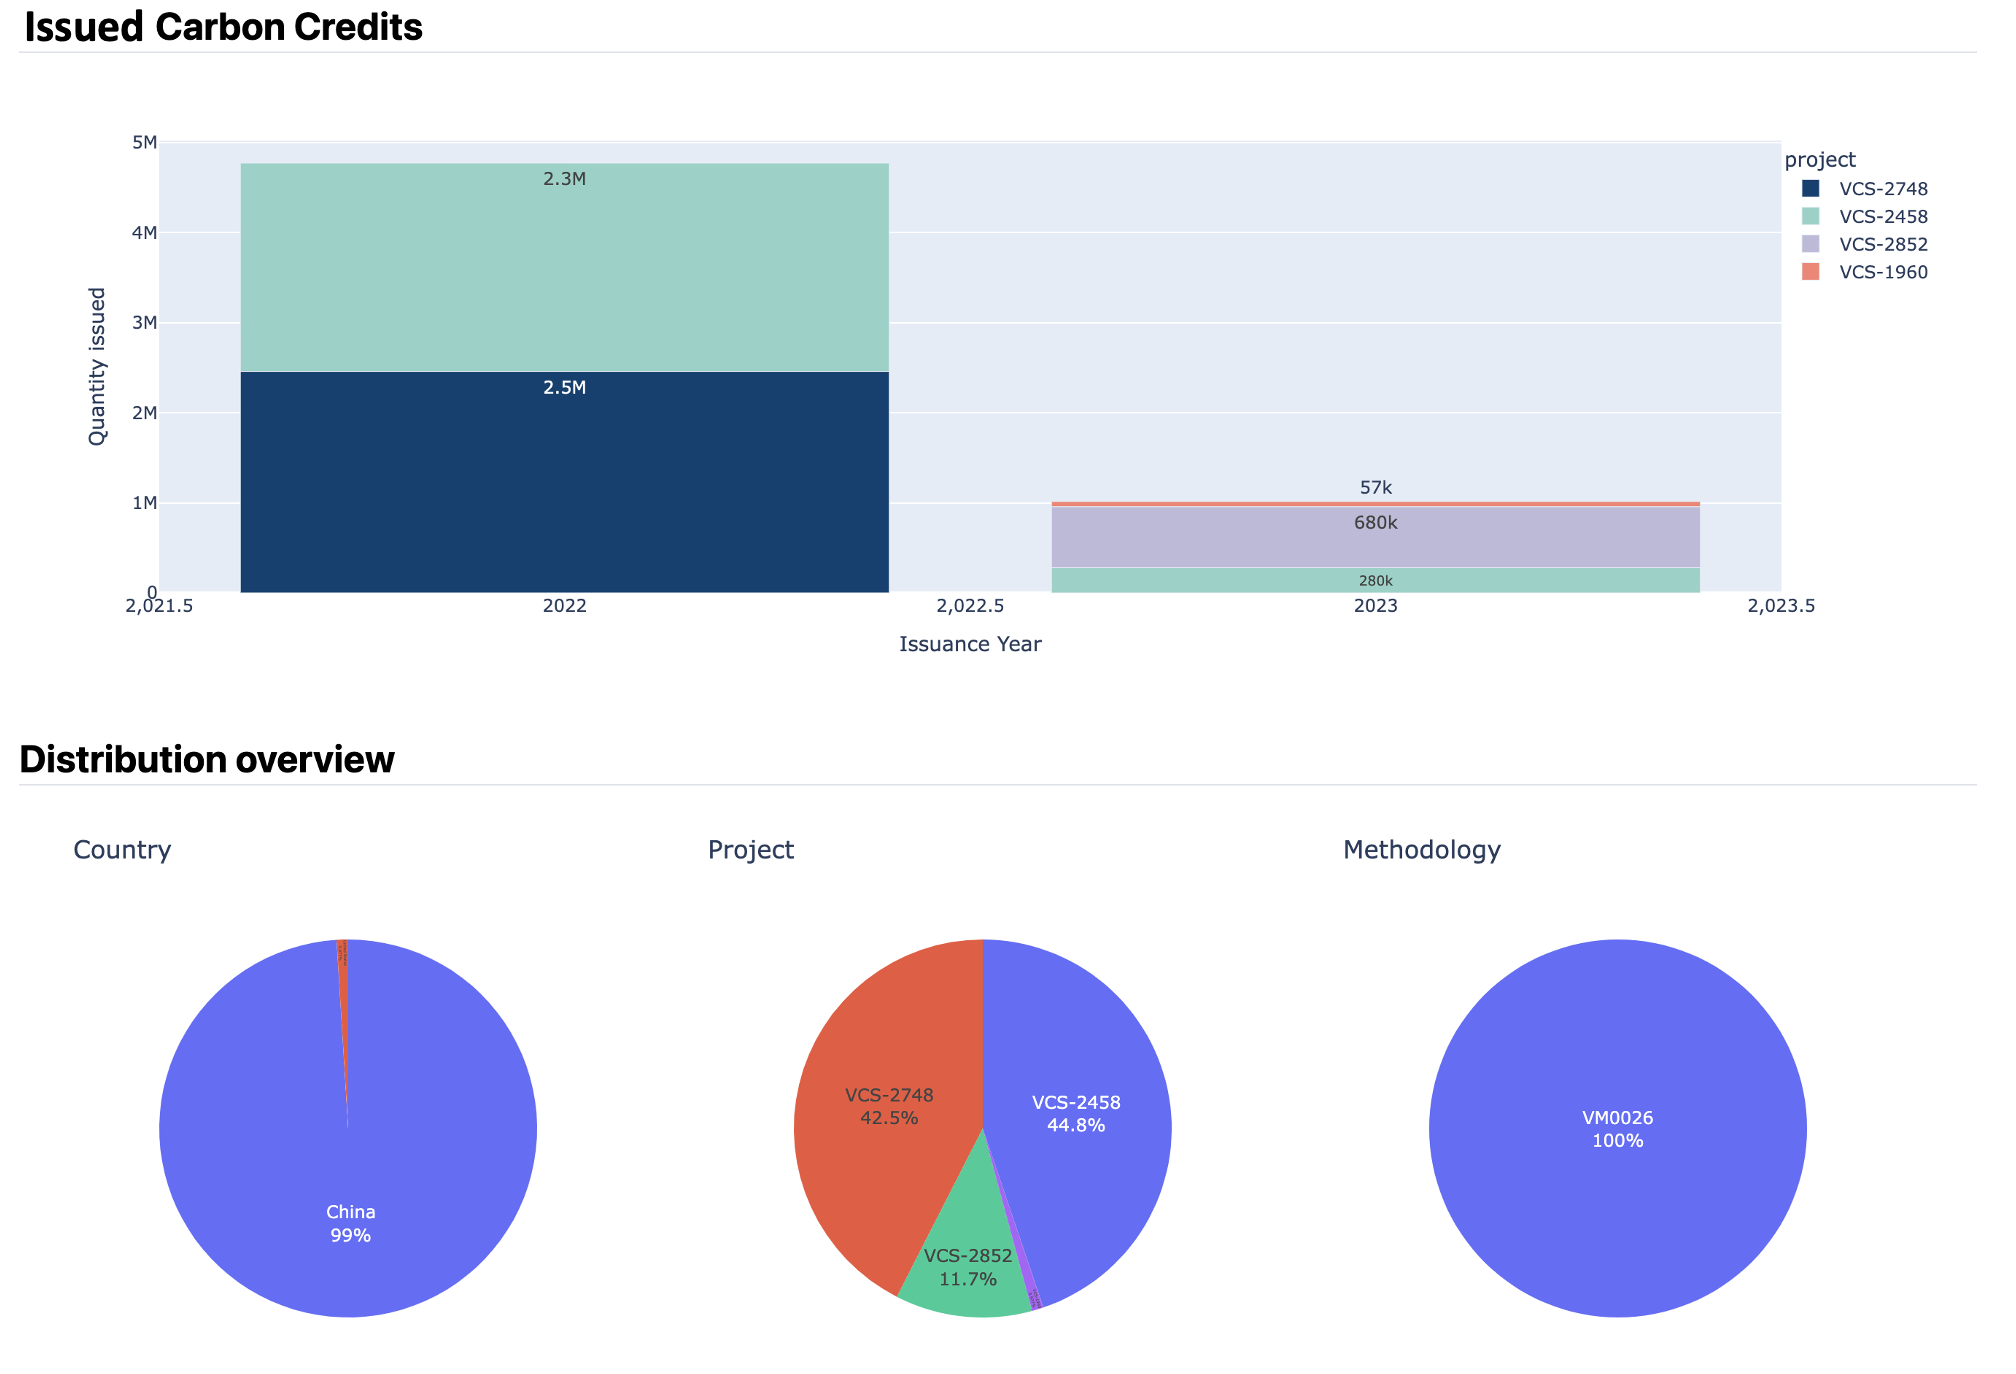The image size is (2016, 1374).
Task: Click the Issued Carbon Credits heading
Action: [x=223, y=28]
